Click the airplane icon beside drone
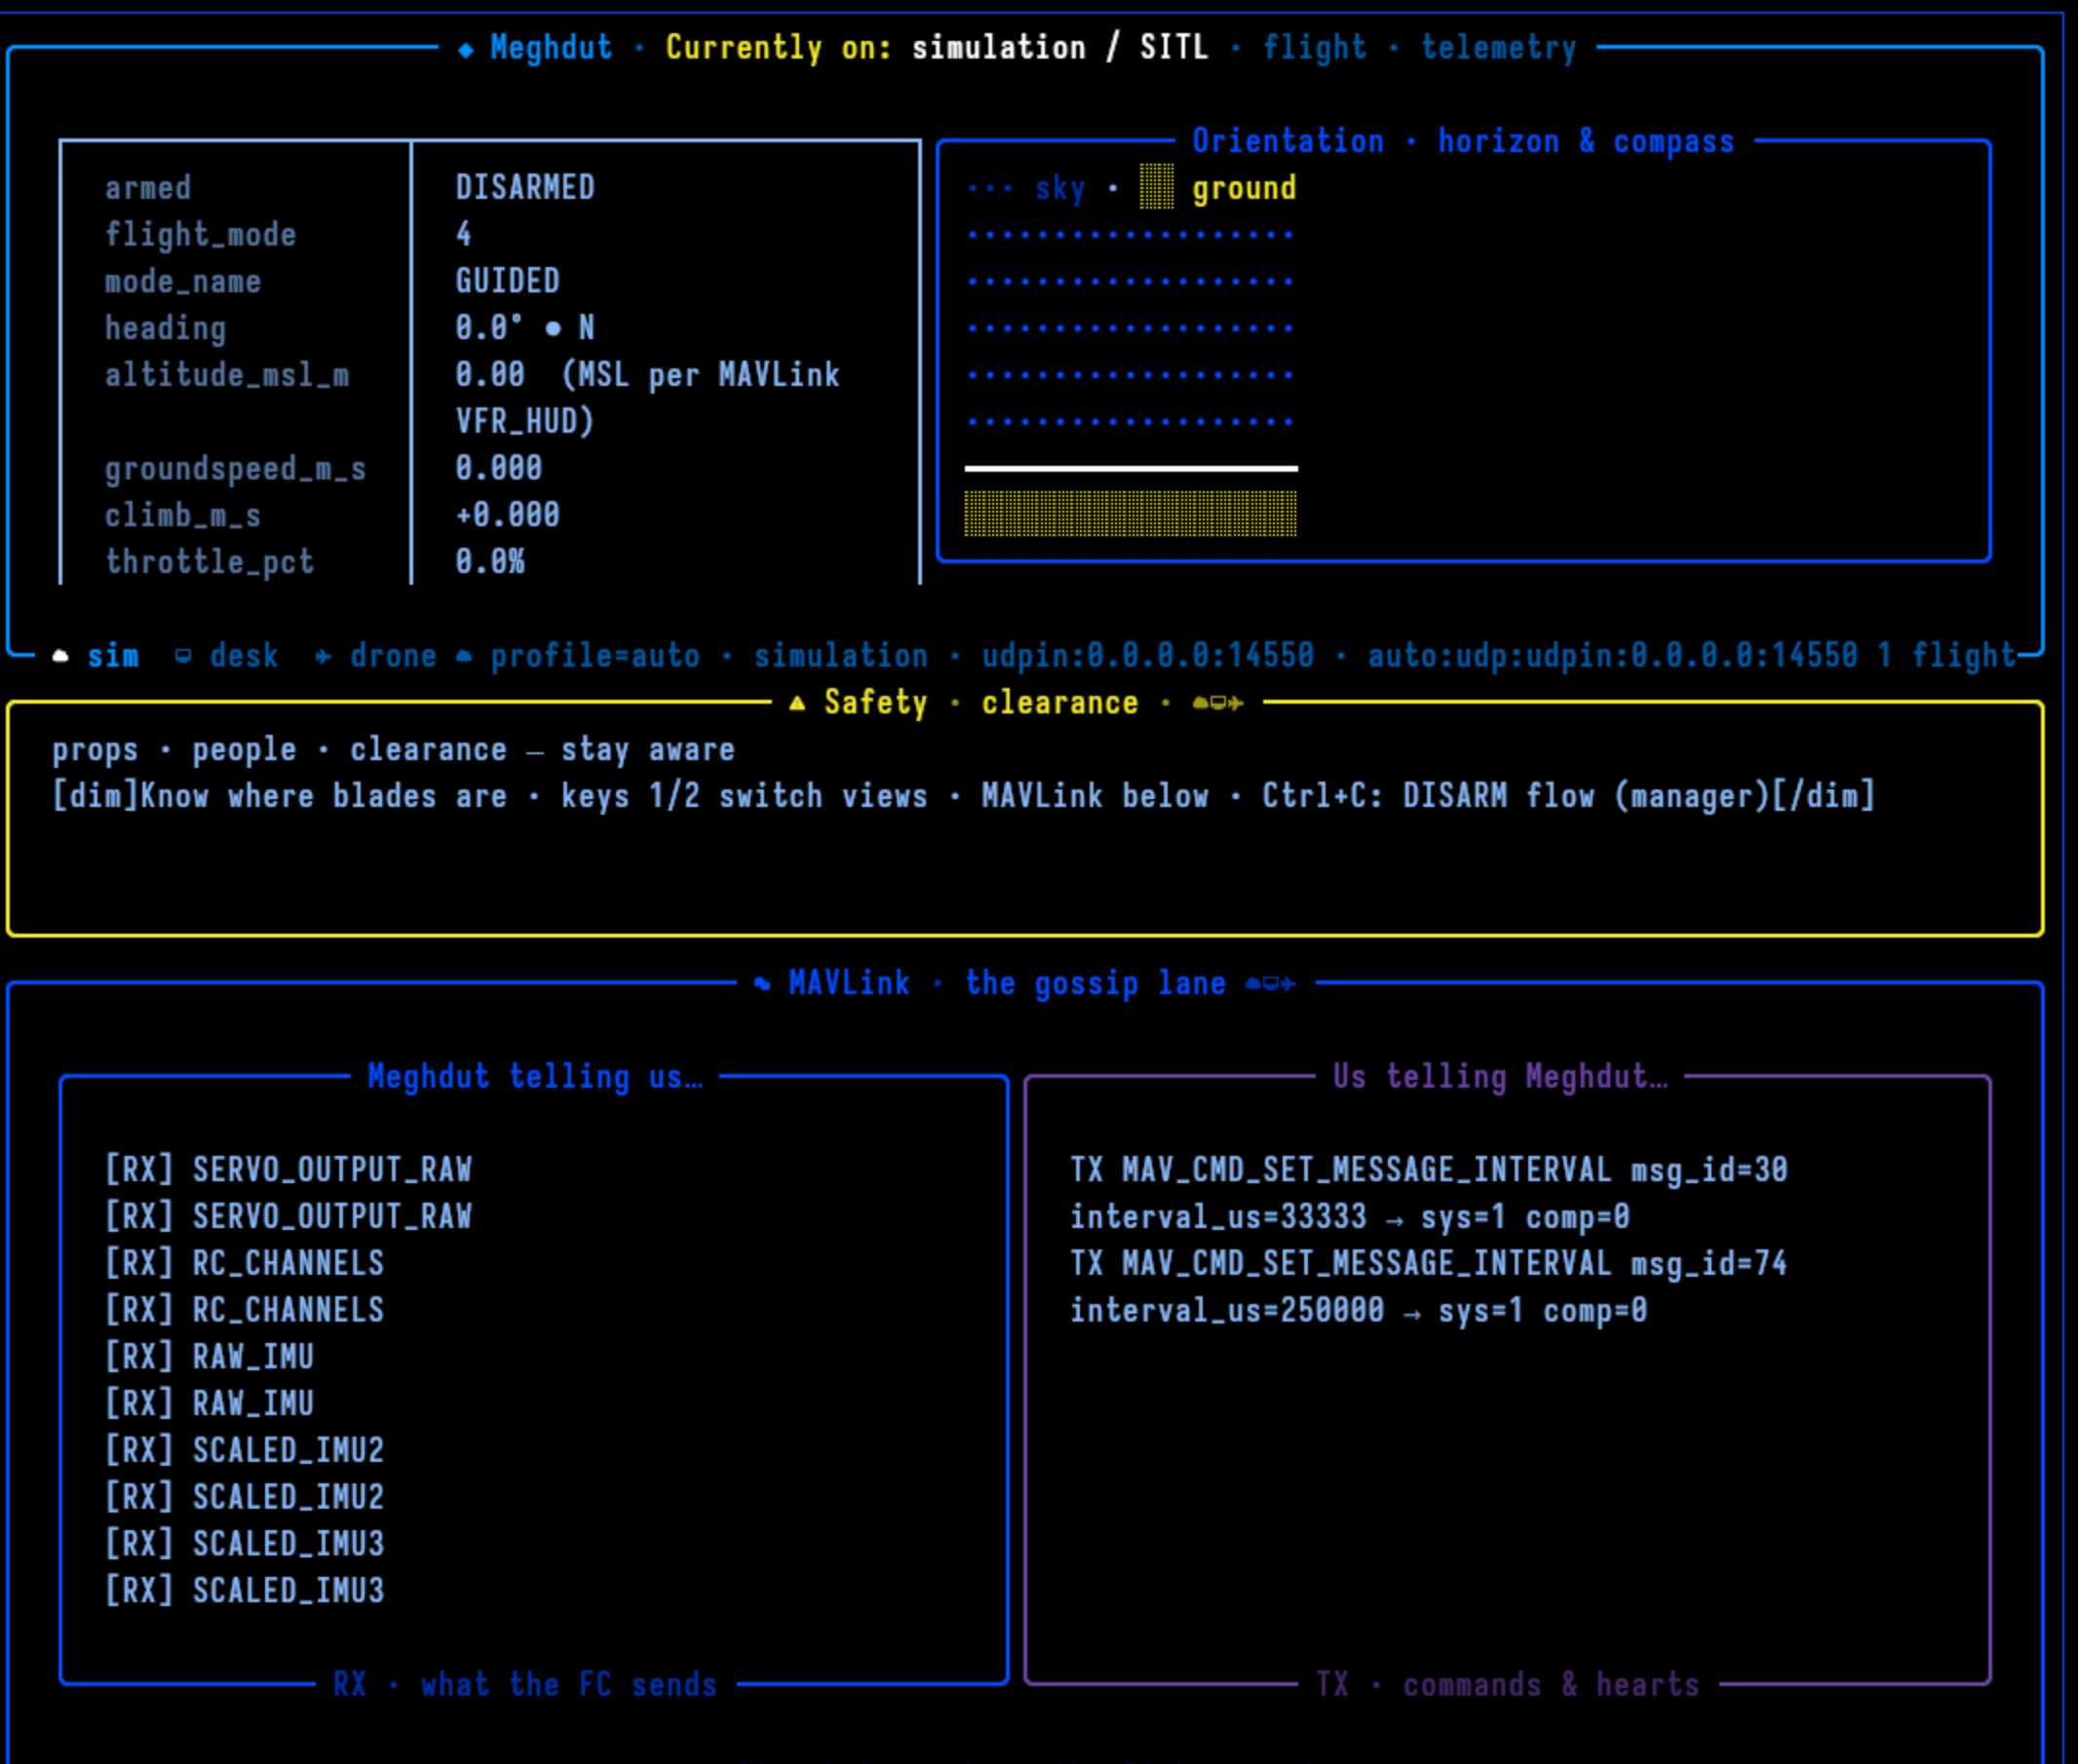The width and height of the screenshot is (2078, 1764). click(x=323, y=657)
